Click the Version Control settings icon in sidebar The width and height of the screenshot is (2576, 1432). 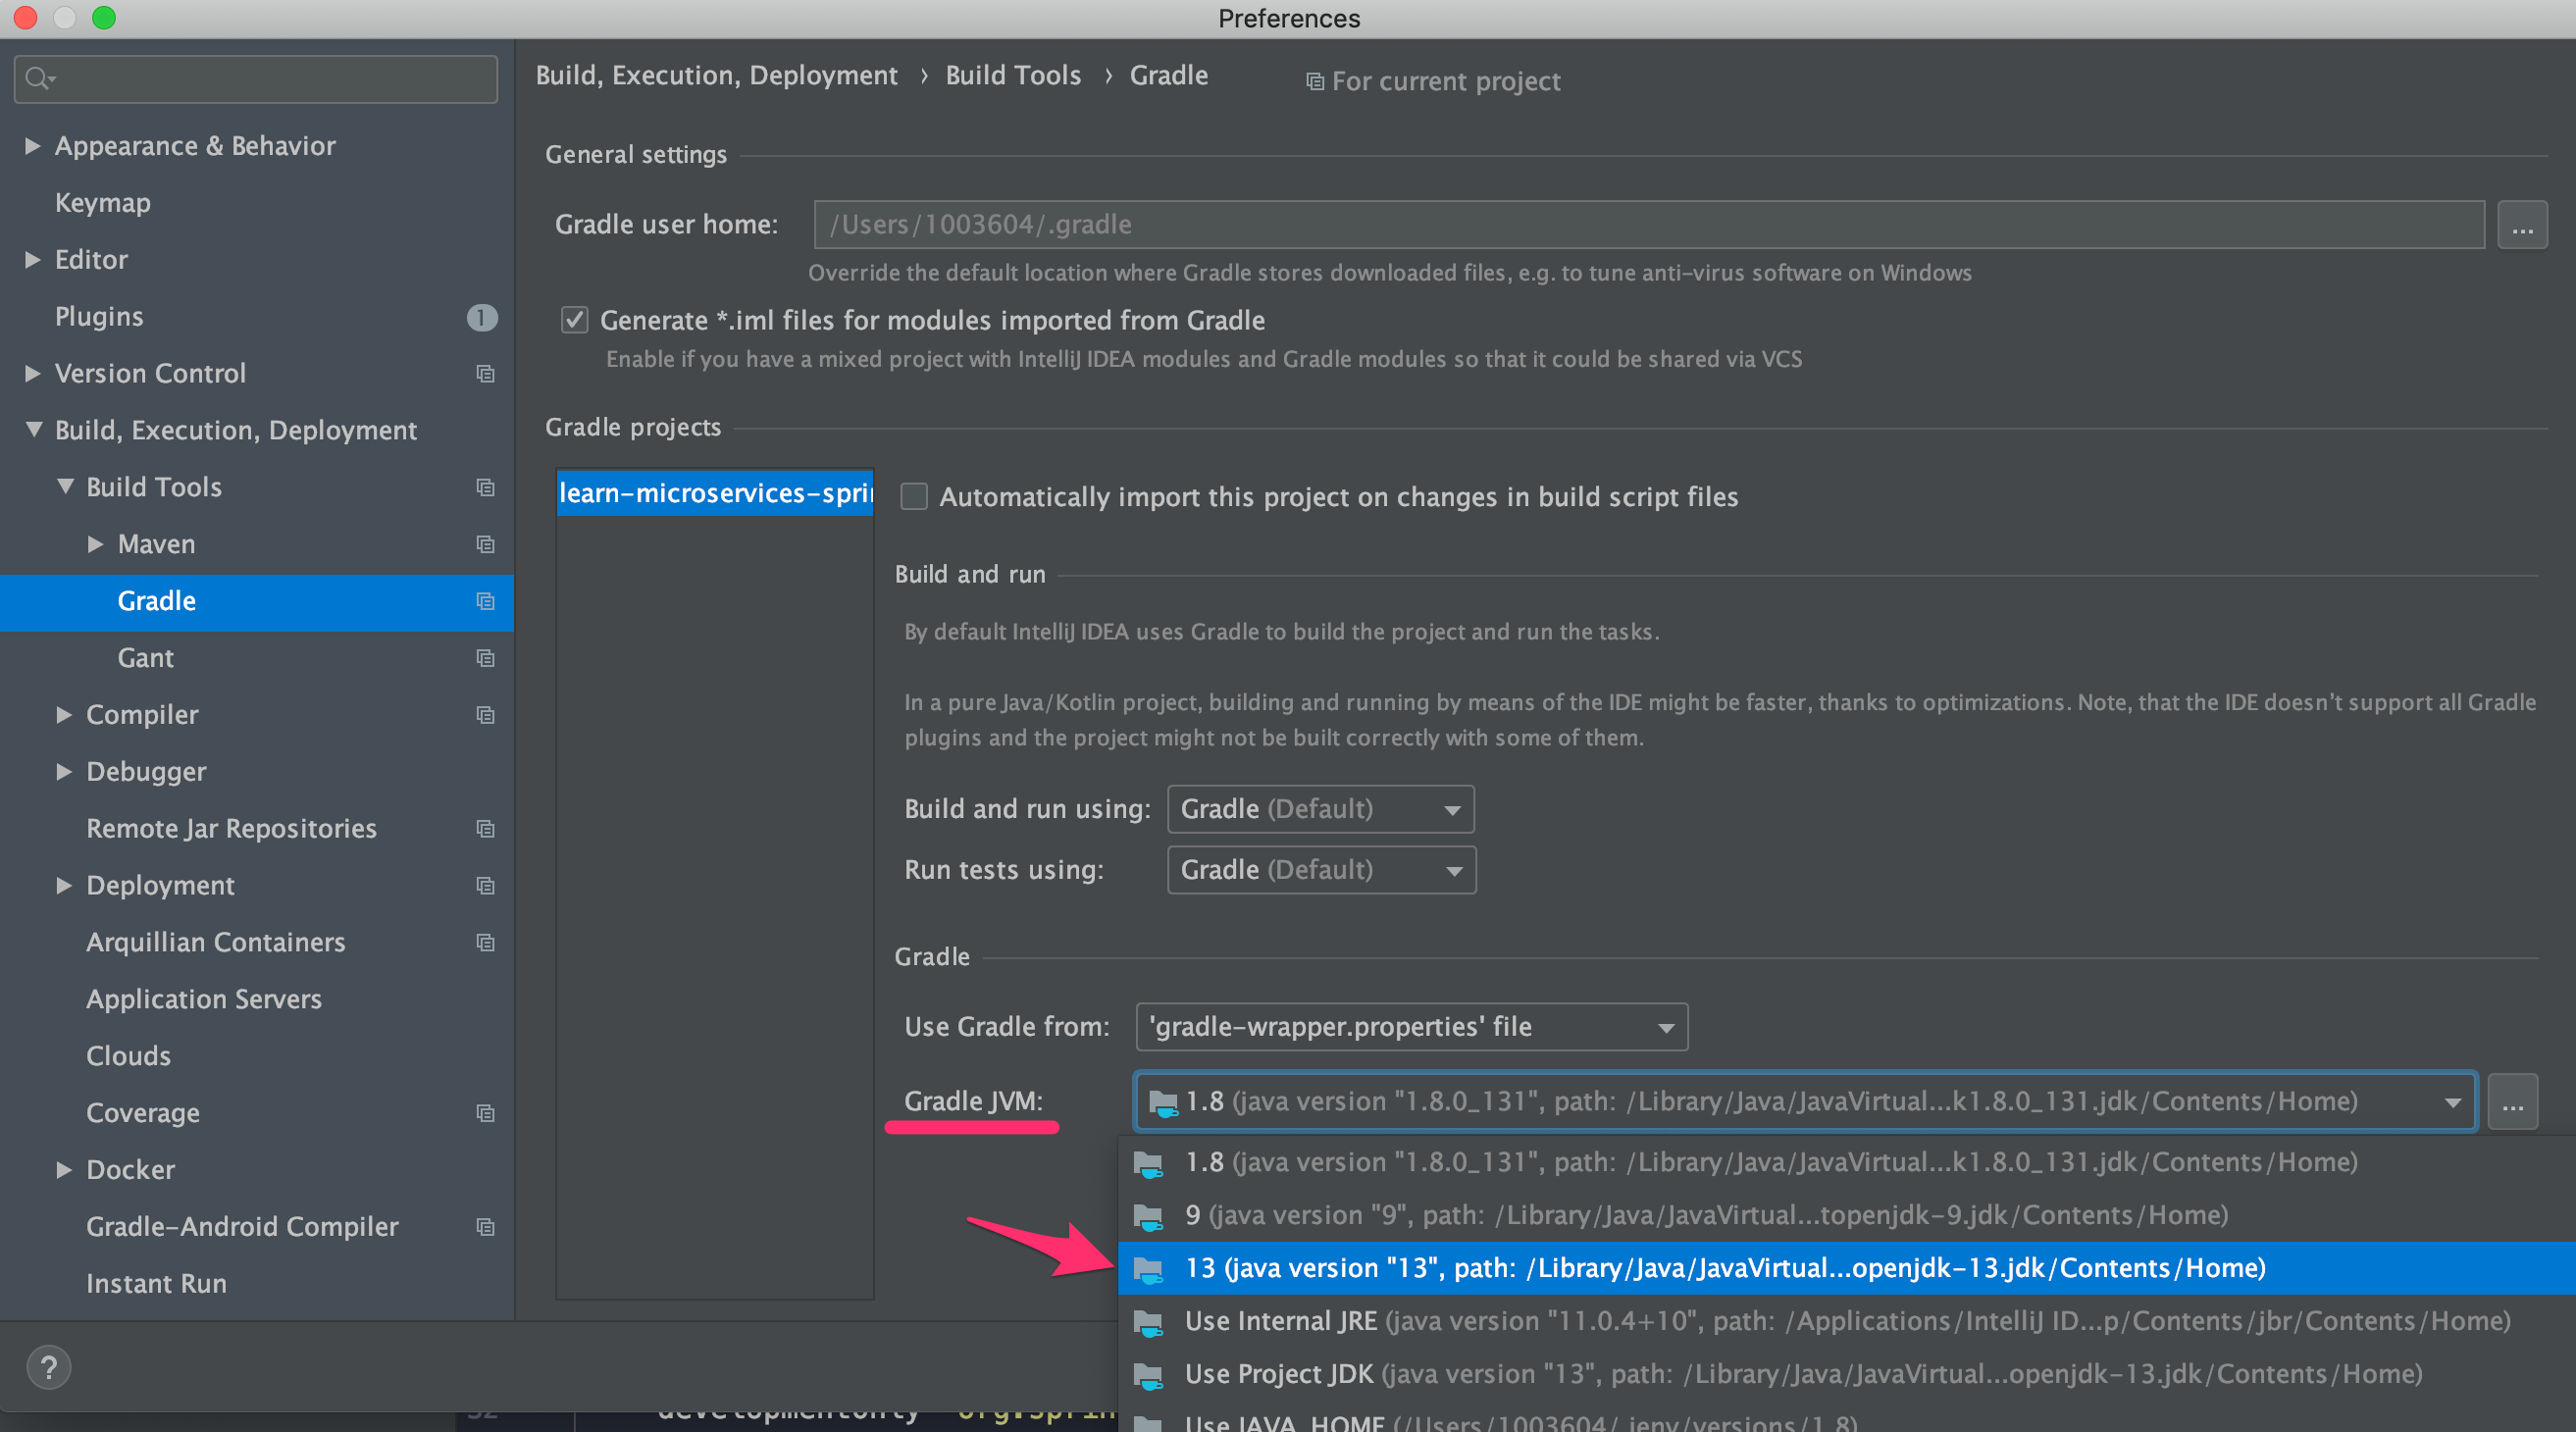tap(485, 374)
